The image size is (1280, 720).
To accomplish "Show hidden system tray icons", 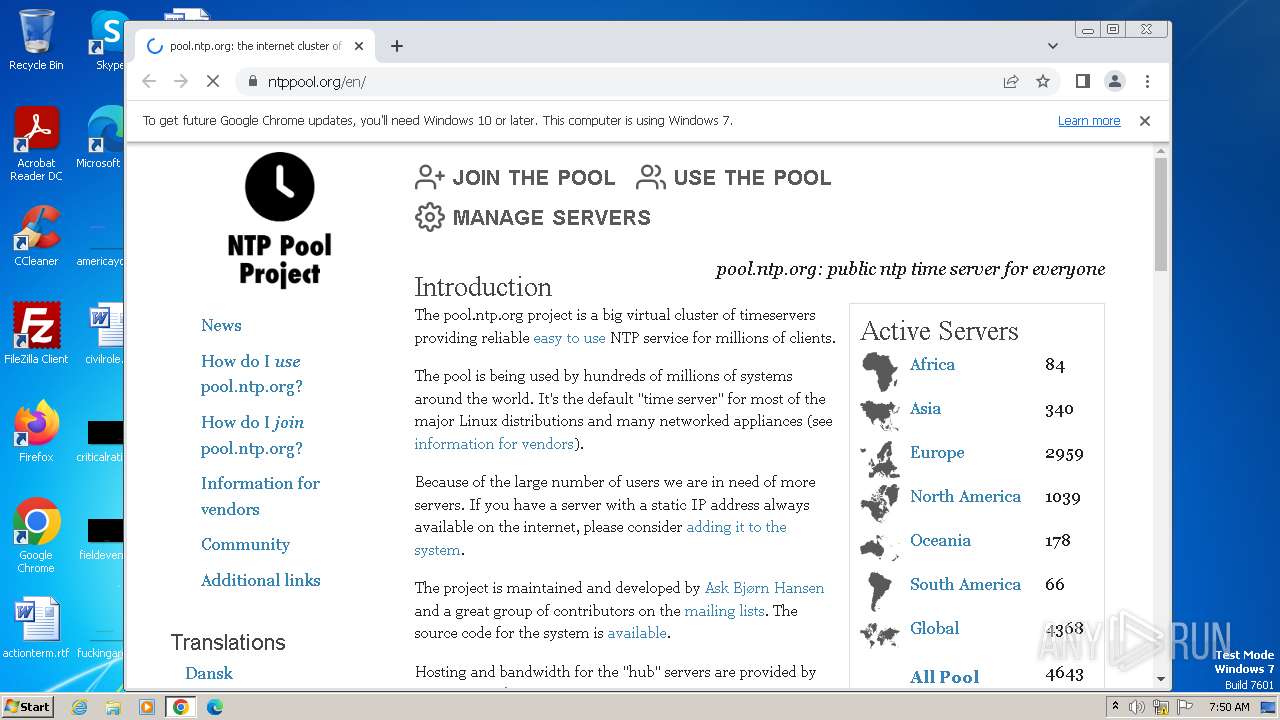I will tap(1114, 707).
